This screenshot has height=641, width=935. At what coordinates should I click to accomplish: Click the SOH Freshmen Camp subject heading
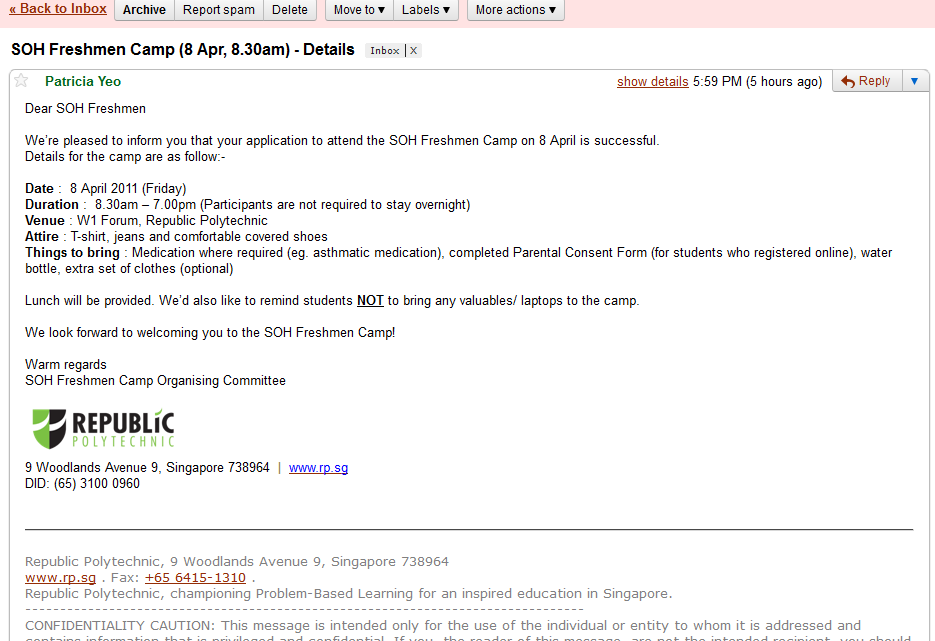coord(182,49)
